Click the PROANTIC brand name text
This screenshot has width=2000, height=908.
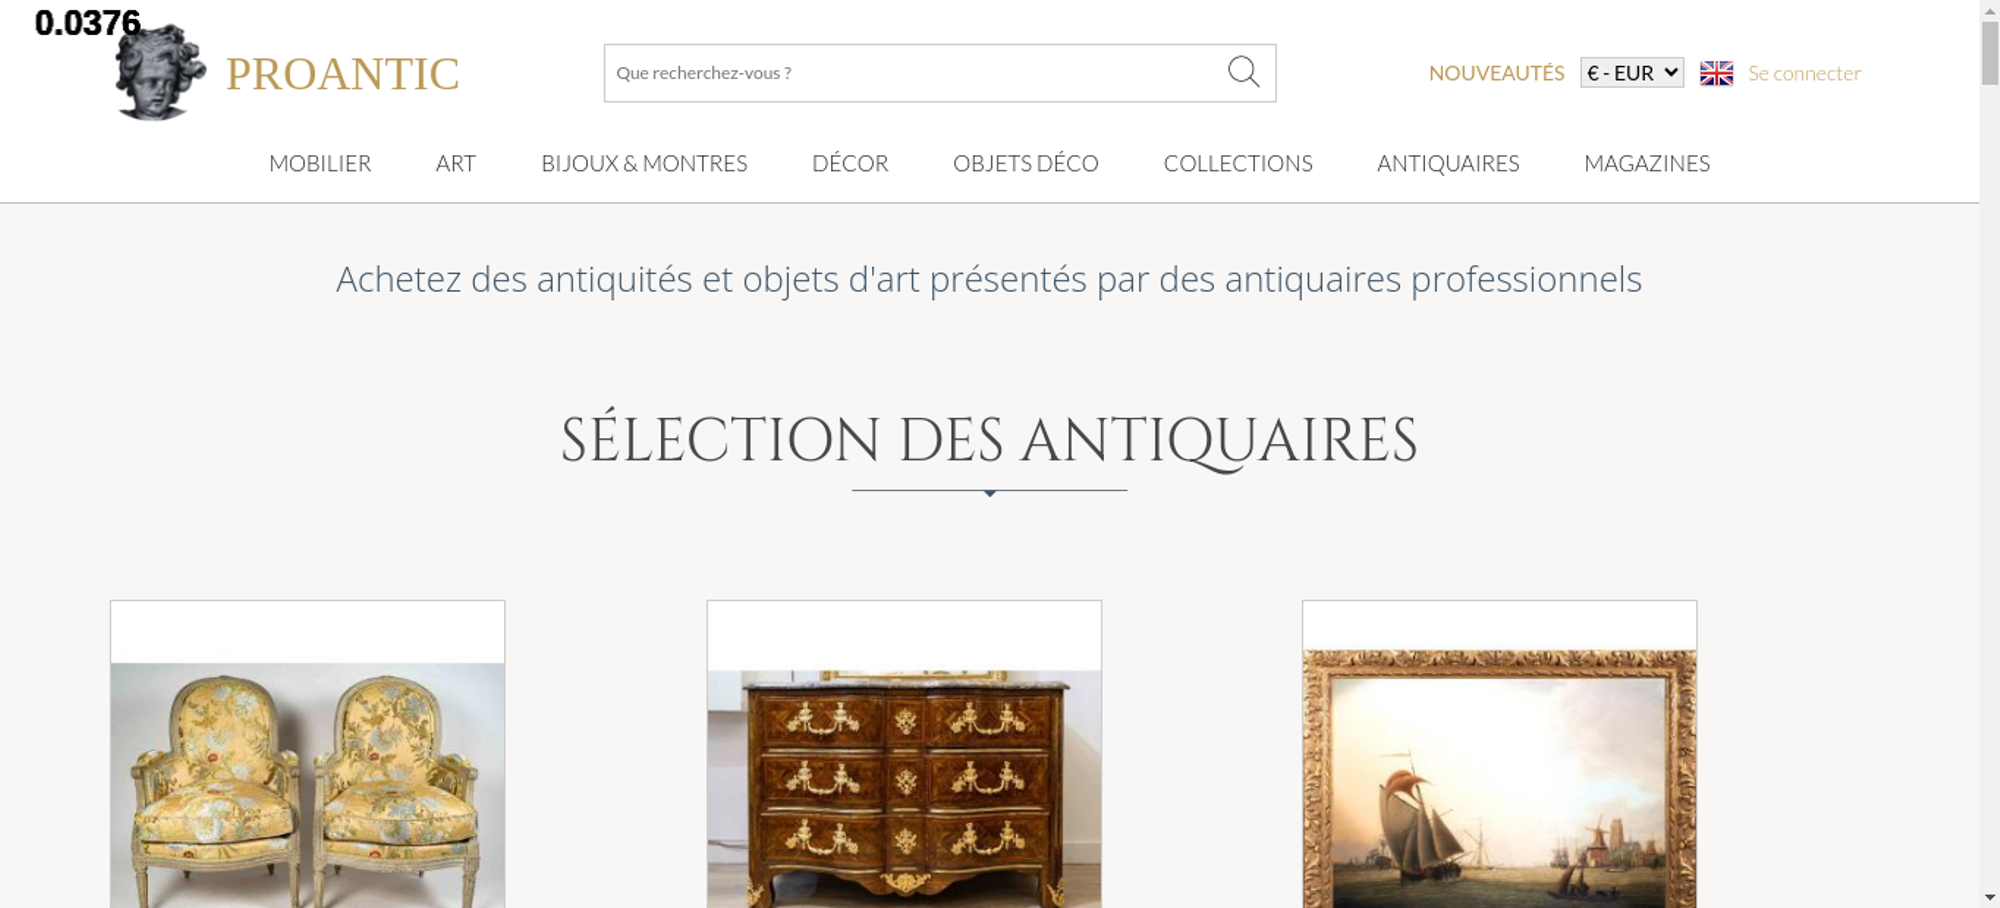(x=342, y=74)
